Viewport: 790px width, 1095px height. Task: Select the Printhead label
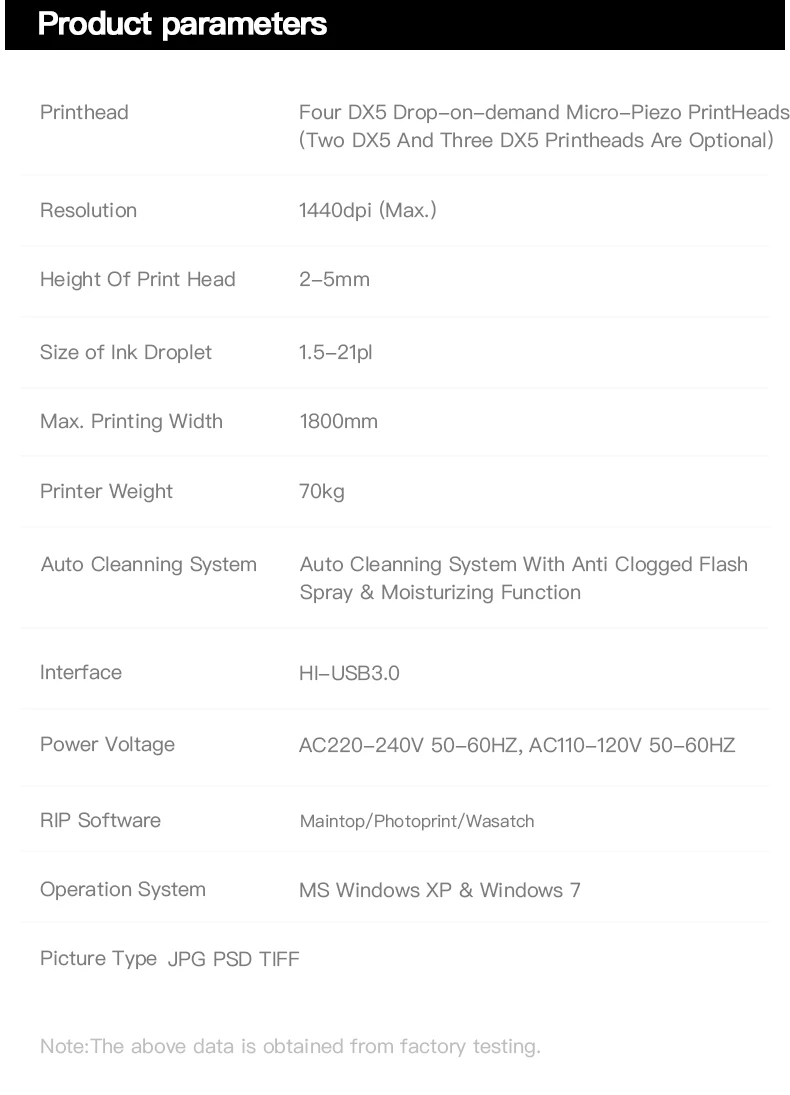[x=84, y=112]
